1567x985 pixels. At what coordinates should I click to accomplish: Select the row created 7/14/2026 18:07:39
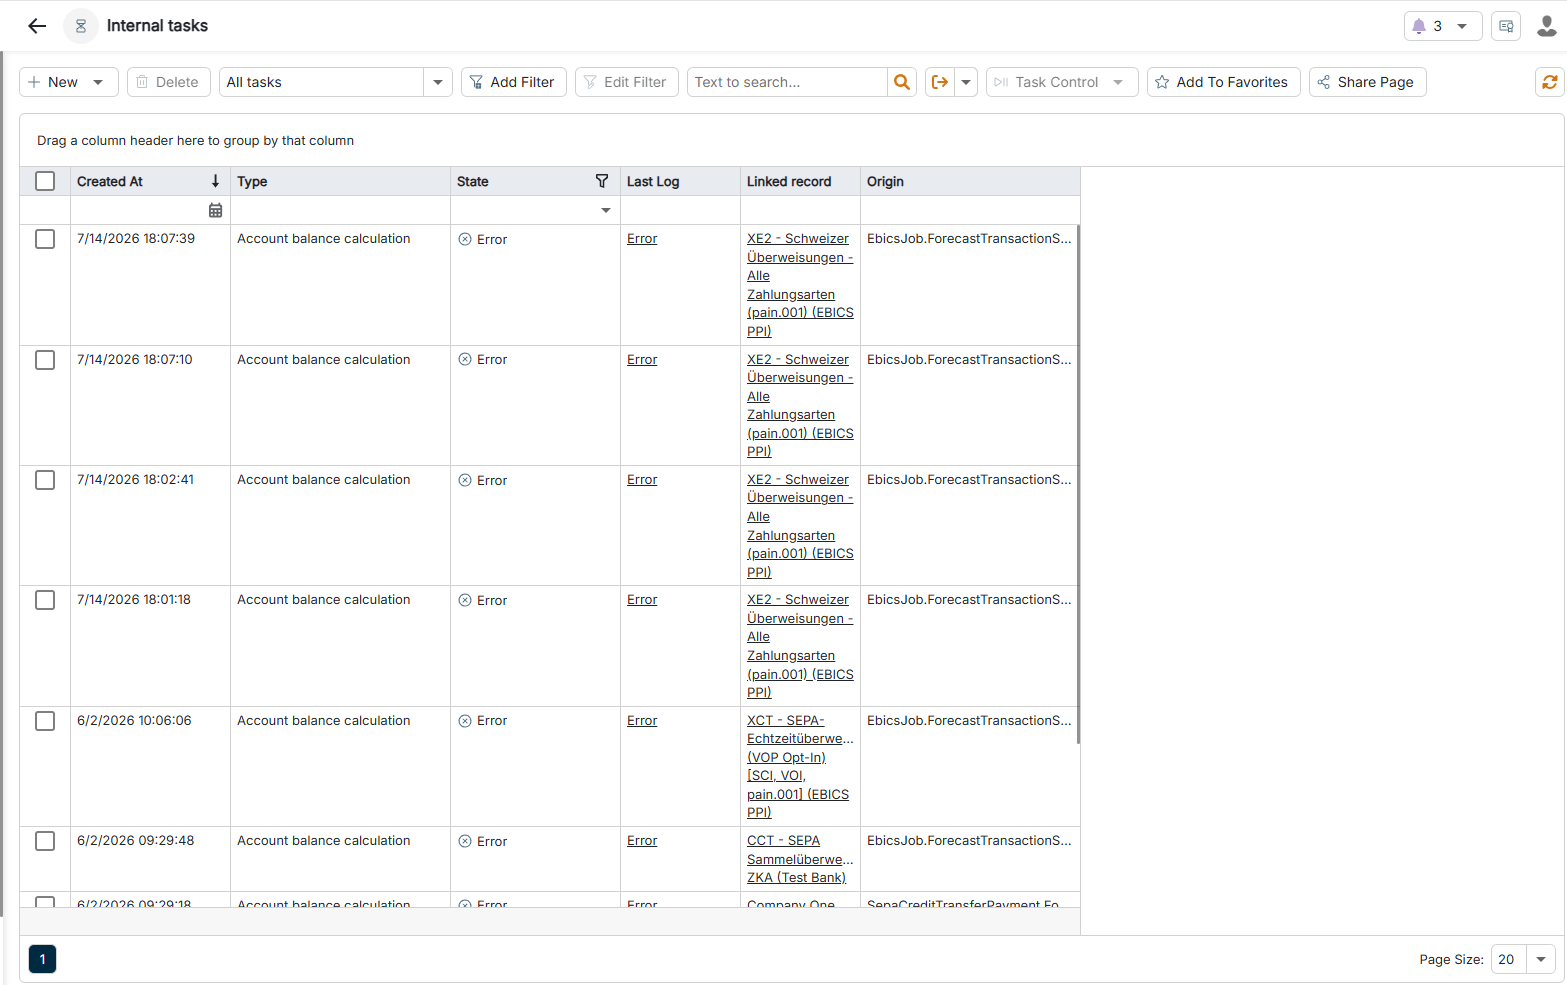[45, 239]
